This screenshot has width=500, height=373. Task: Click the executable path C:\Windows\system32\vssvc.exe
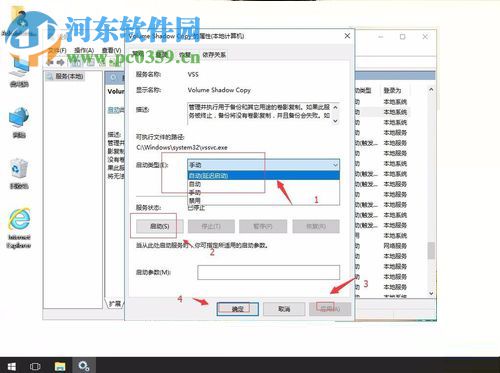point(182,147)
